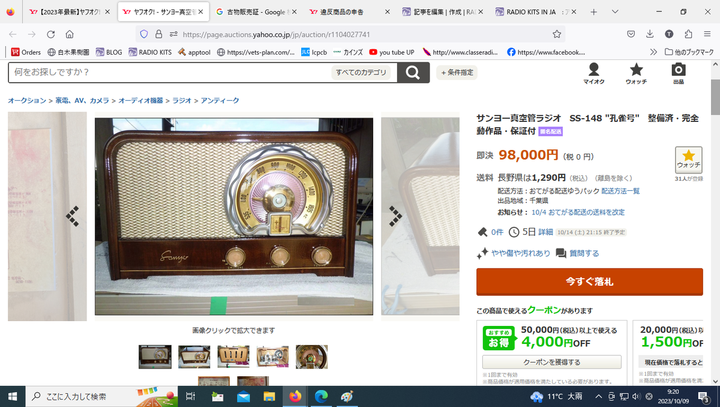Select the first radio thumbnail image
This screenshot has width=720, height=407.
click(155, 357)
